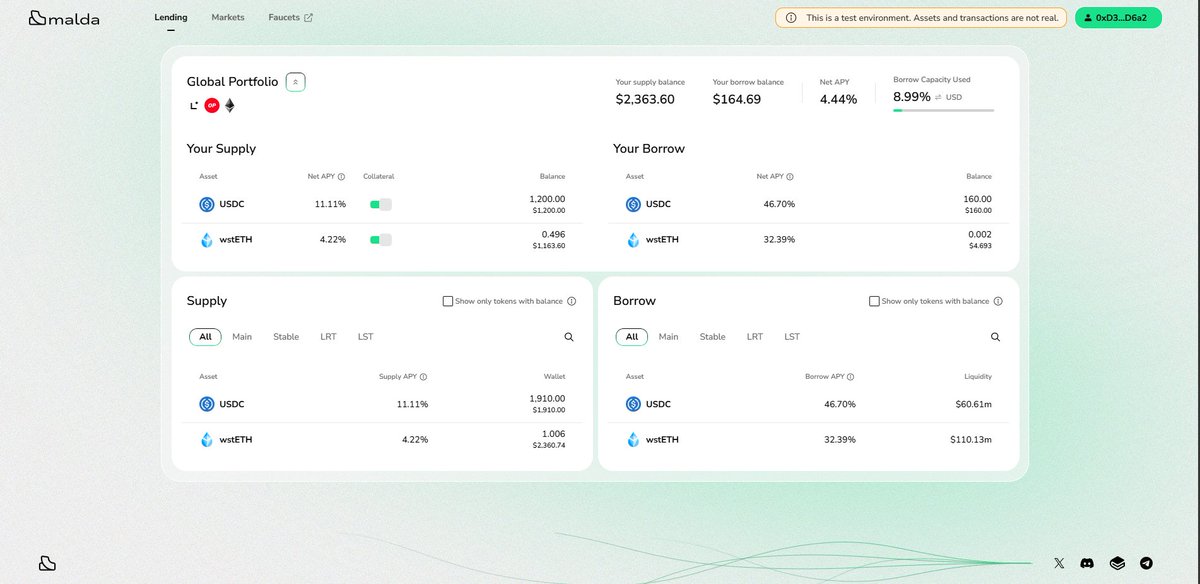Switch to the Markets navigation tab
The width and height of the screenshot is (1200, 584).
(x=228, y=17)
